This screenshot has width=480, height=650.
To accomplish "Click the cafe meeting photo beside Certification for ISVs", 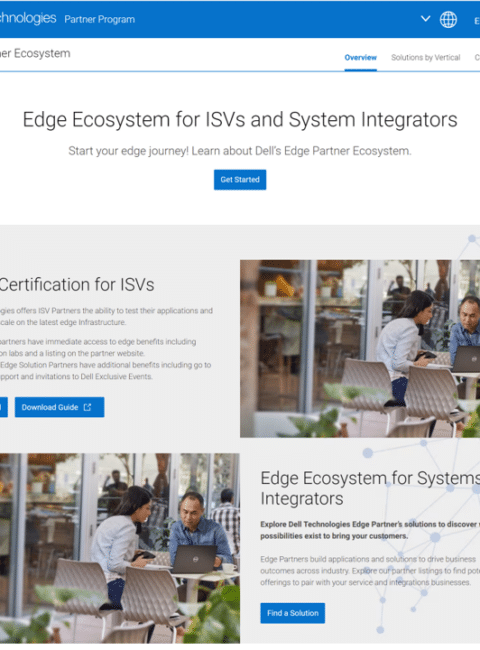I will pyautogui.click(x=360, y=349).
